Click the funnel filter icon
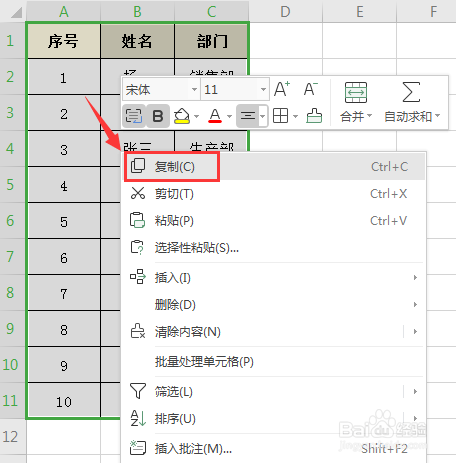This screenshot has height=463, width=456. (x=138, y=391)
